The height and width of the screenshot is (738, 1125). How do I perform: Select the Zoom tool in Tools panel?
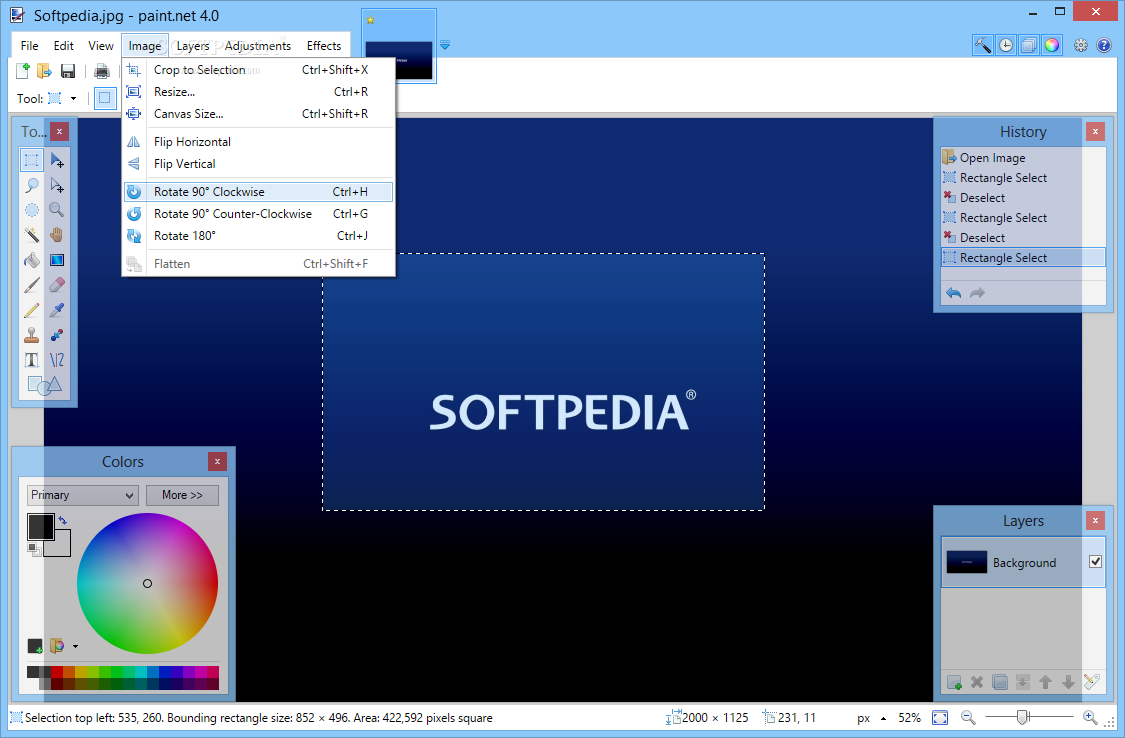pos(57,210)
